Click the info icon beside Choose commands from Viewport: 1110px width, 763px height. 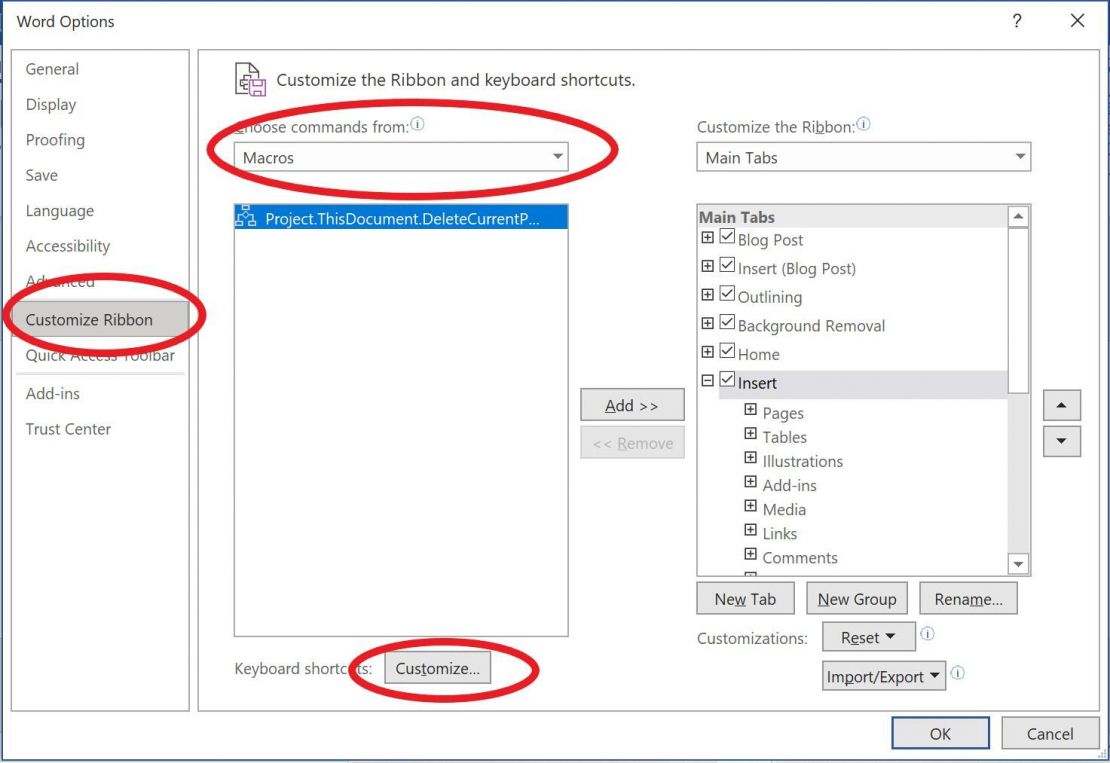point(419,122)
